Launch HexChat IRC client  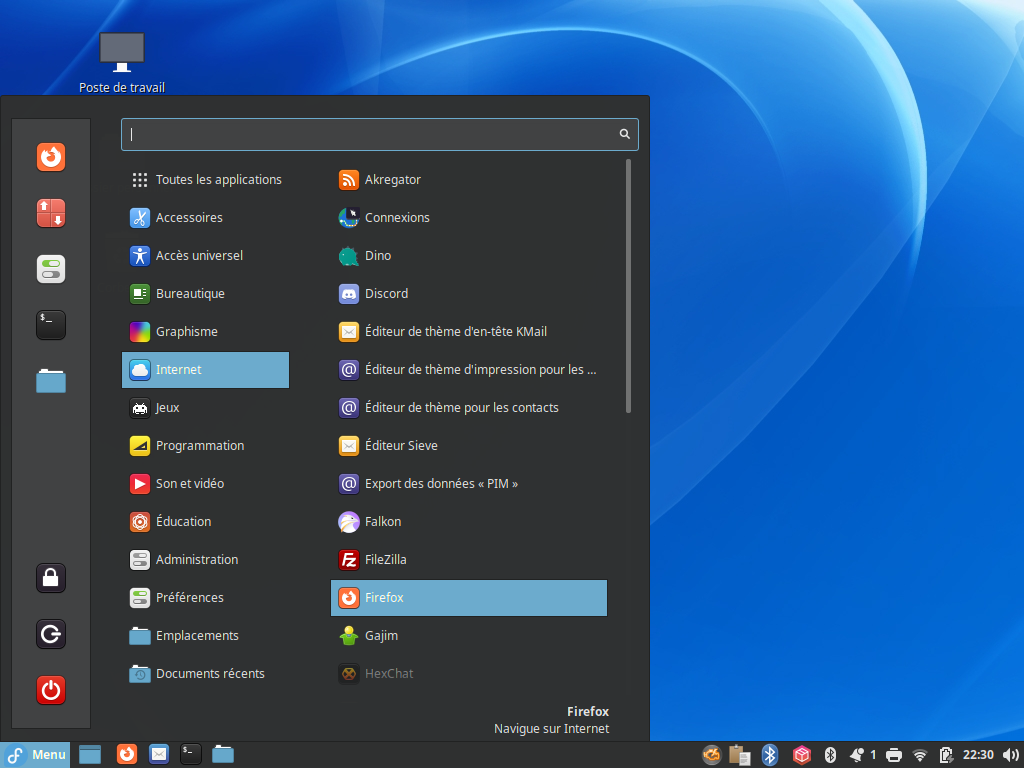[x=469, y=673]
